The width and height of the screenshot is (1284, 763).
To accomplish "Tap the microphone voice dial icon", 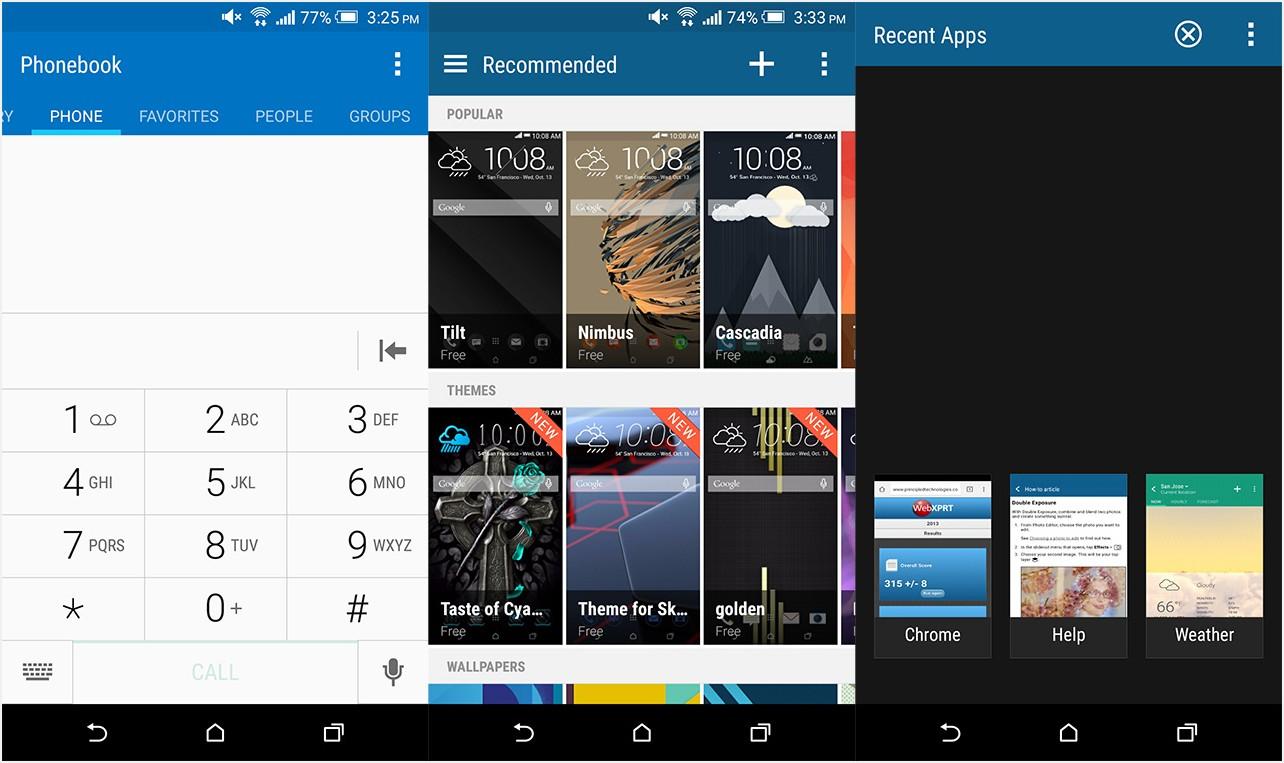I will click(393, 672).
